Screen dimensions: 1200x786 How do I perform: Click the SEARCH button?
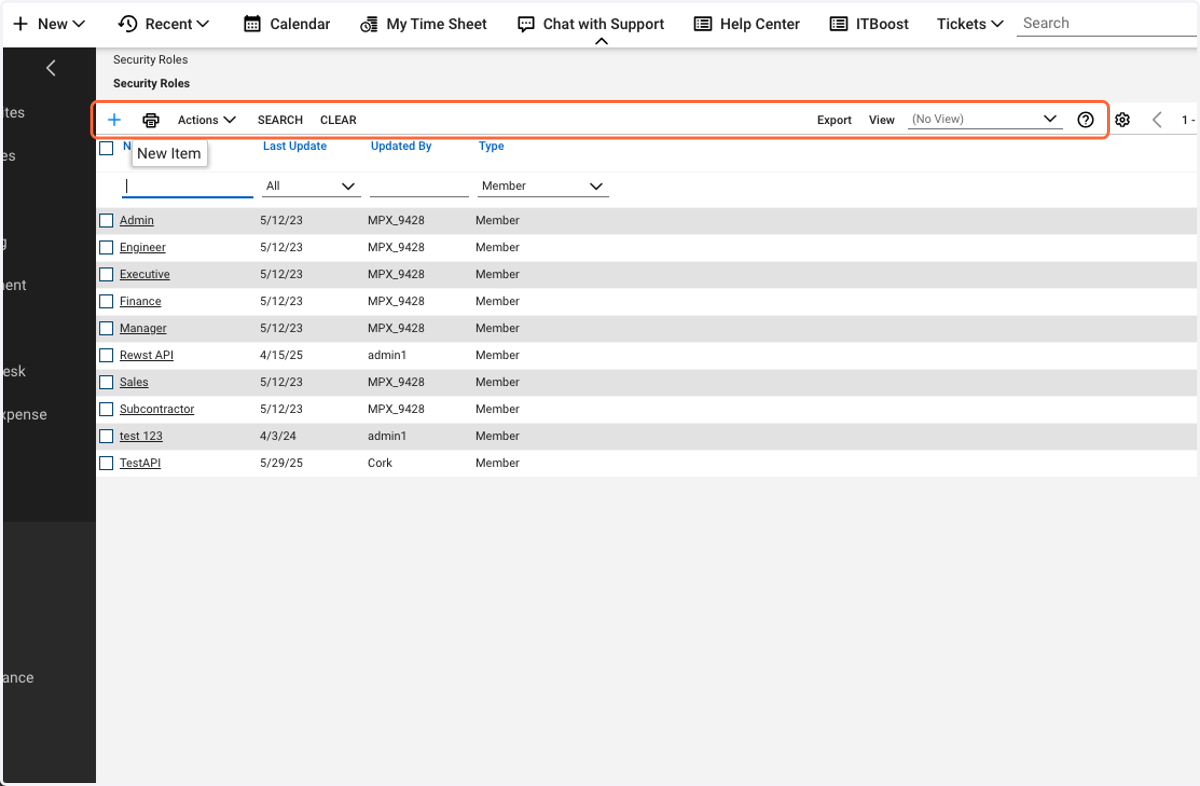click(x=280, y=120)
